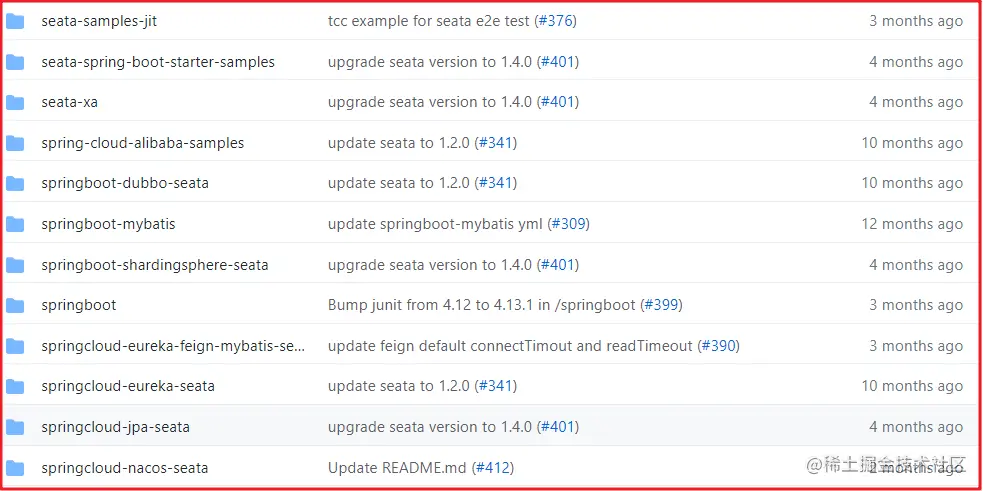The height and width of the screenshot is (491, 983).
Task: Click '4 months ago' in springcloud-jpa-seata row
Action: [x=916, y=427]
